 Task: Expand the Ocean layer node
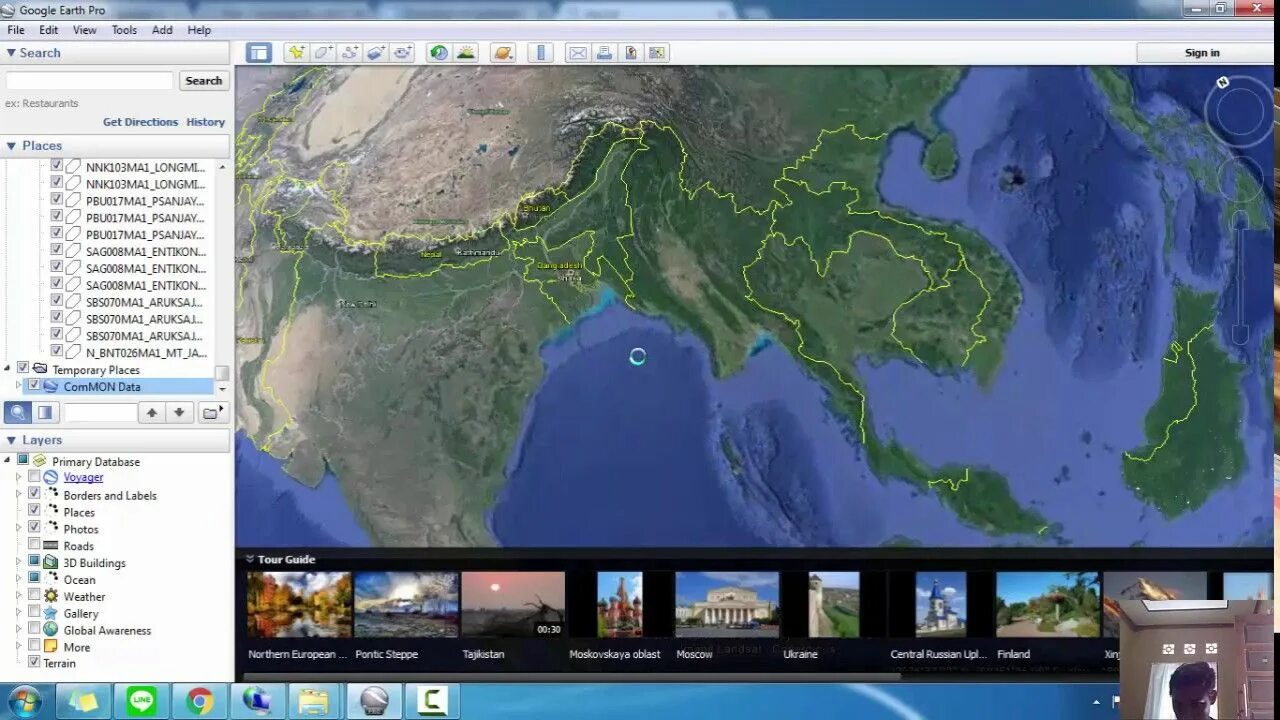tap(18, 579)
